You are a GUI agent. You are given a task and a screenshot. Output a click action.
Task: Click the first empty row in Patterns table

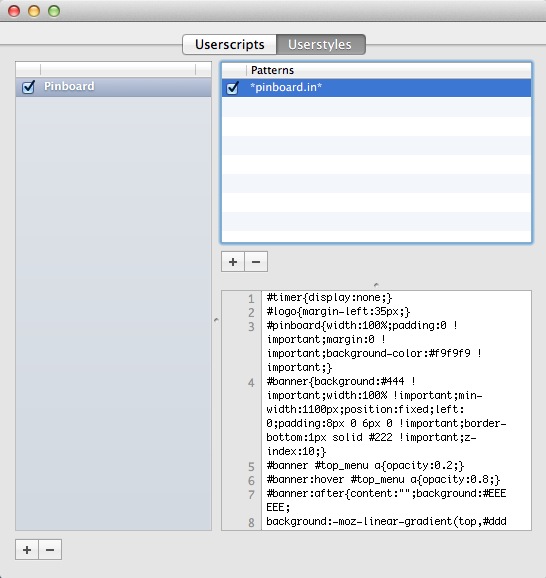pyautogui.click(x=376, y=107)
